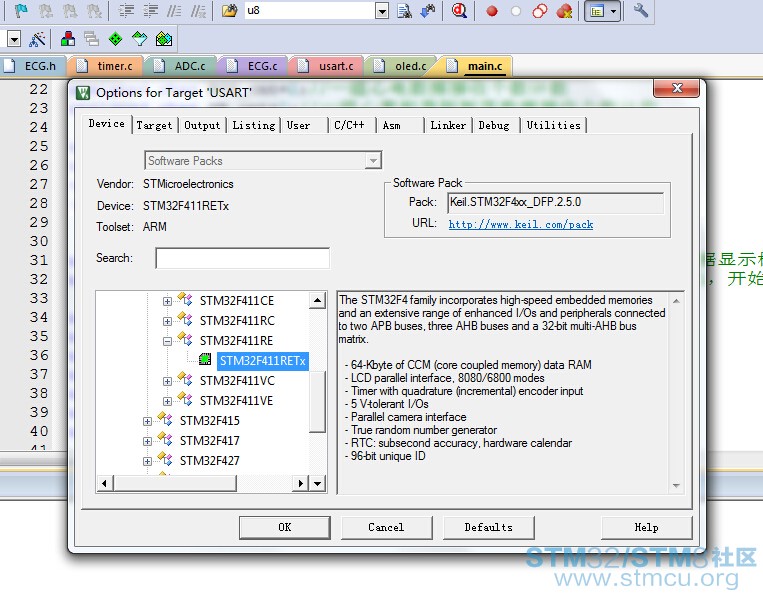Image resolution: width=763 pixels, height=603 pixels.
Task: Open the User tab
Action: point(298,126)
